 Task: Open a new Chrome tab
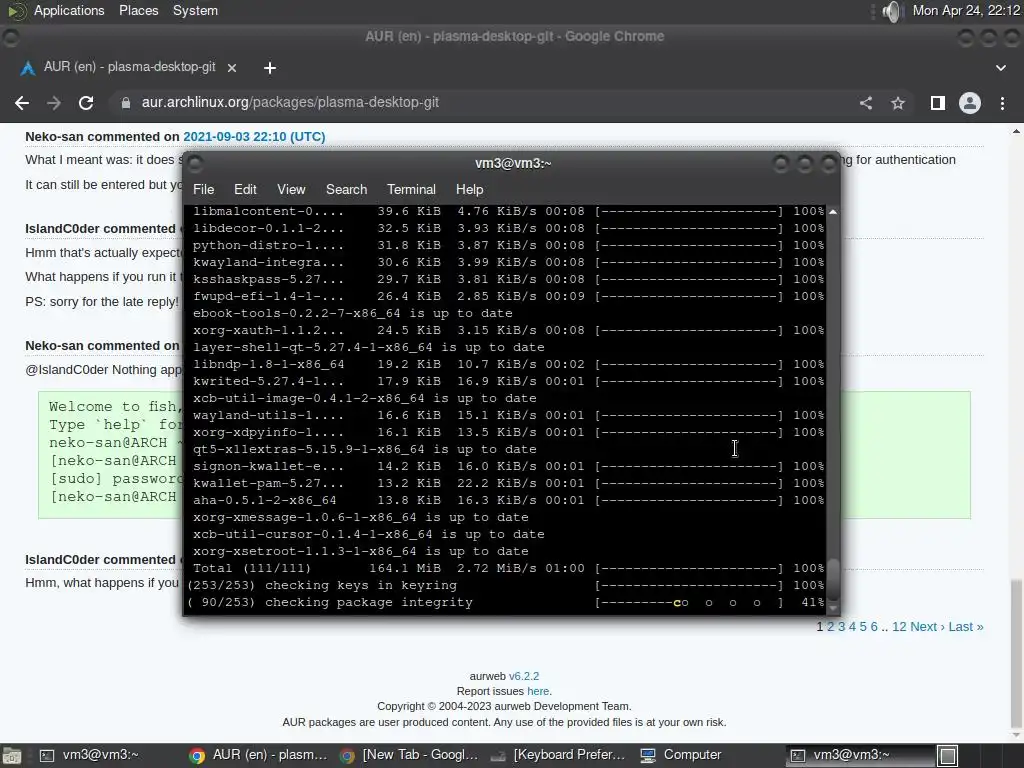(270, 68)
